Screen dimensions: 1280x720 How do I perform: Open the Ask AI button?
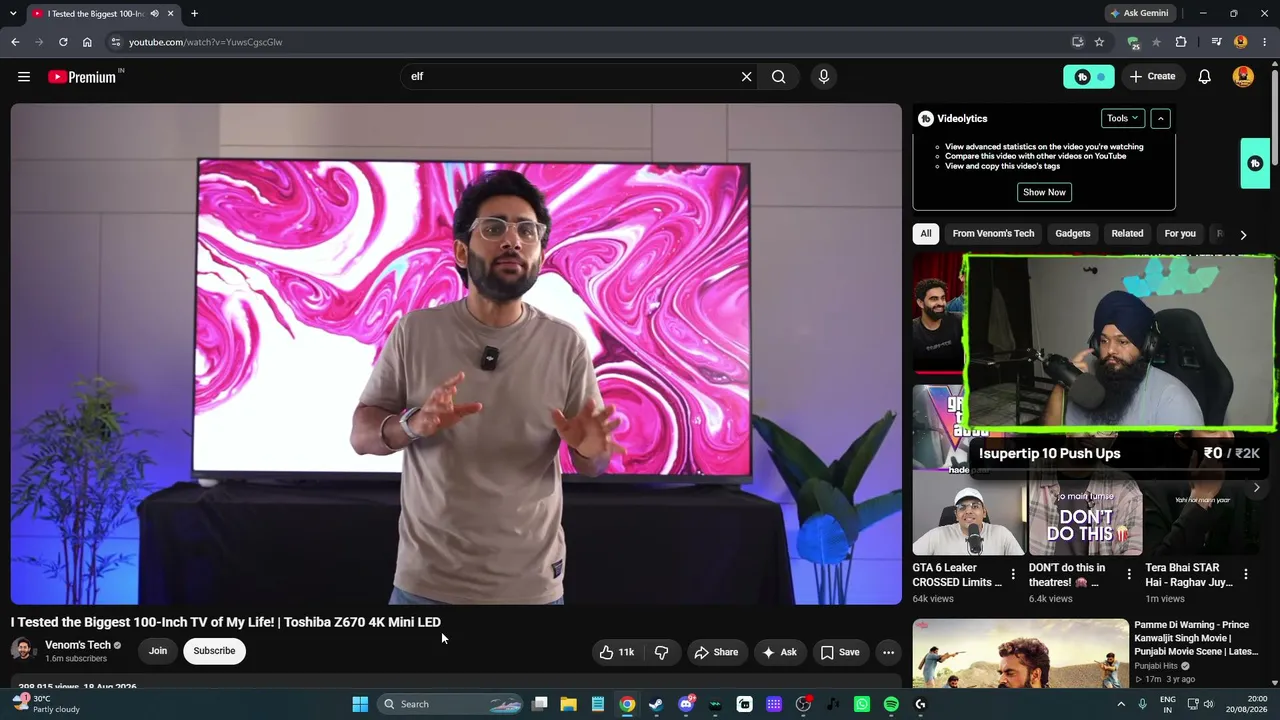point(780,652)
